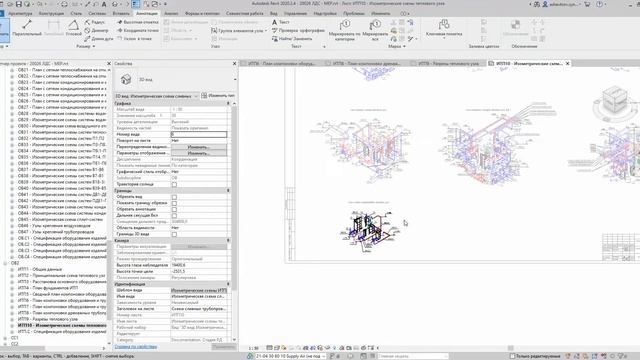Open the Systems (Системы) ribbon tab
The width and height of the screenshot is (640, 360).
click(x=97, y=13)
